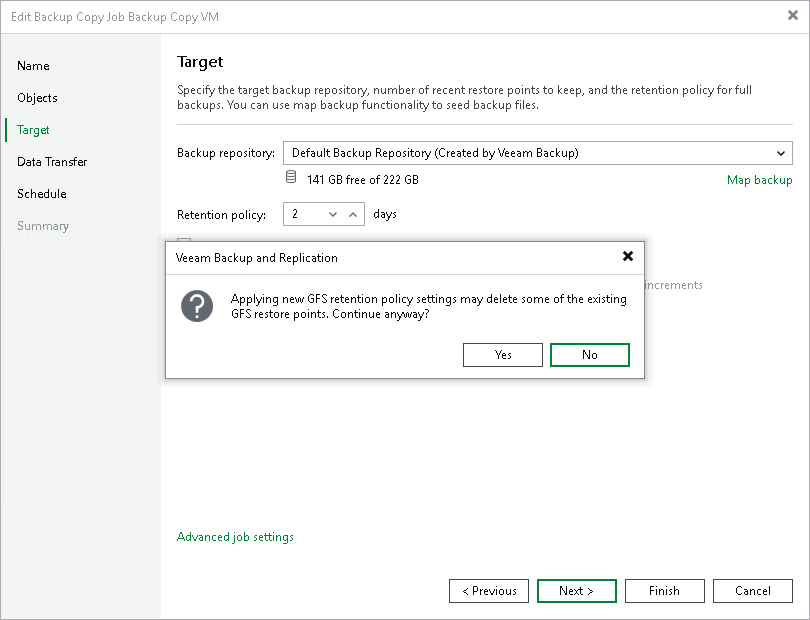Go to the Name step
This screenshot has height=620, width=810.
pos(33,66)
